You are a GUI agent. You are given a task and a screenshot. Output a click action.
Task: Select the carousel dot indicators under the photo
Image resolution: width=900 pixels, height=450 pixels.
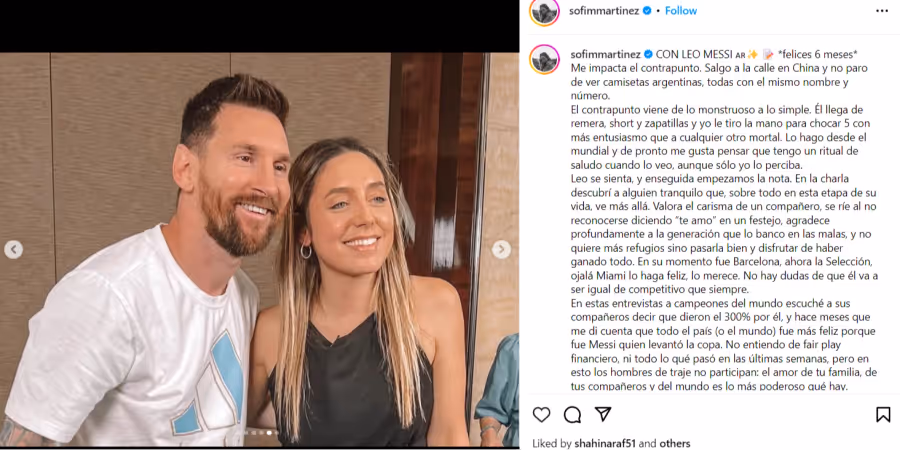tap(260, 433)
